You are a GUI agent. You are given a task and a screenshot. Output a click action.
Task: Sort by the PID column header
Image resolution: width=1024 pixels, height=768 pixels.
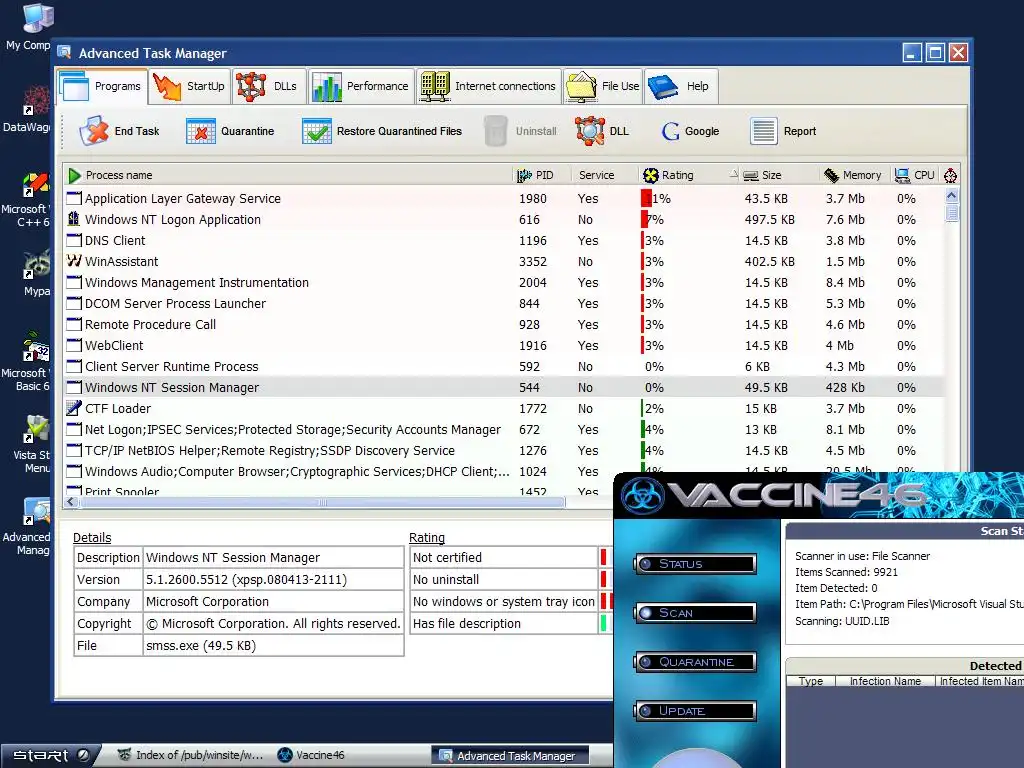click(x=541, y=175)
